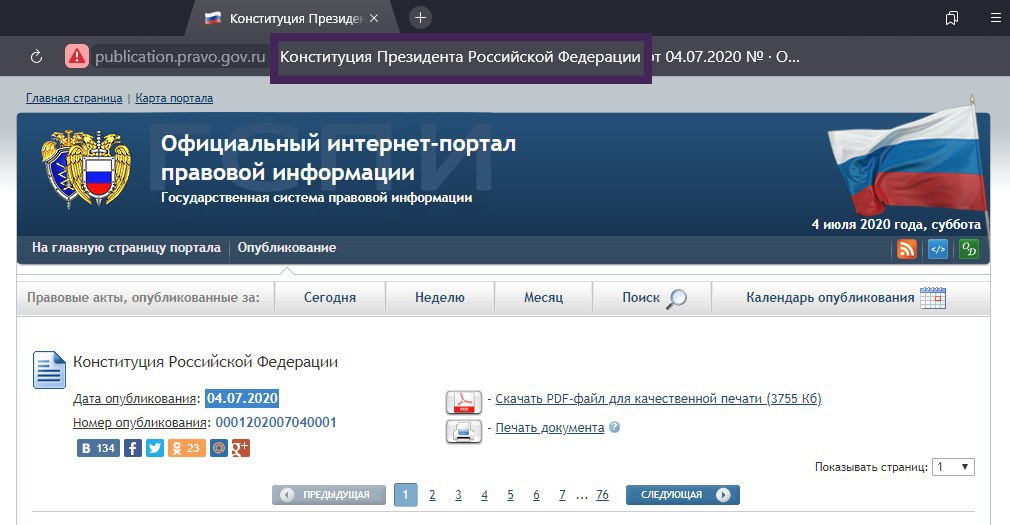
Task: Open a new browser tab
Action: 420,18
